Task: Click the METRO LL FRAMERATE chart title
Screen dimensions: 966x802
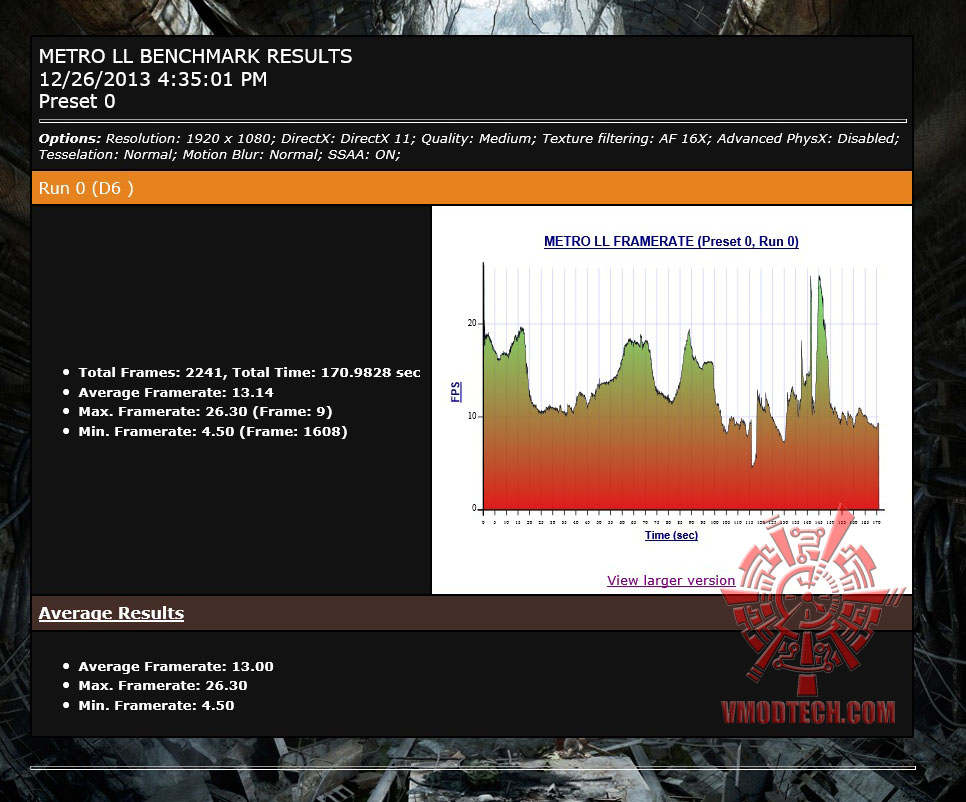Action: [x=671, y=241]
